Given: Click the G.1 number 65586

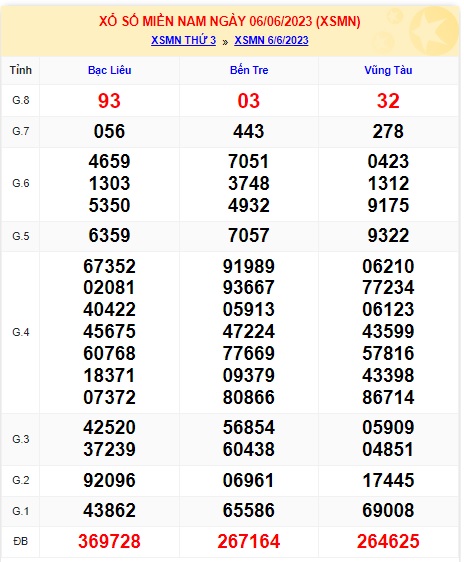Looking at the screenshot, I should coord(249,511).
